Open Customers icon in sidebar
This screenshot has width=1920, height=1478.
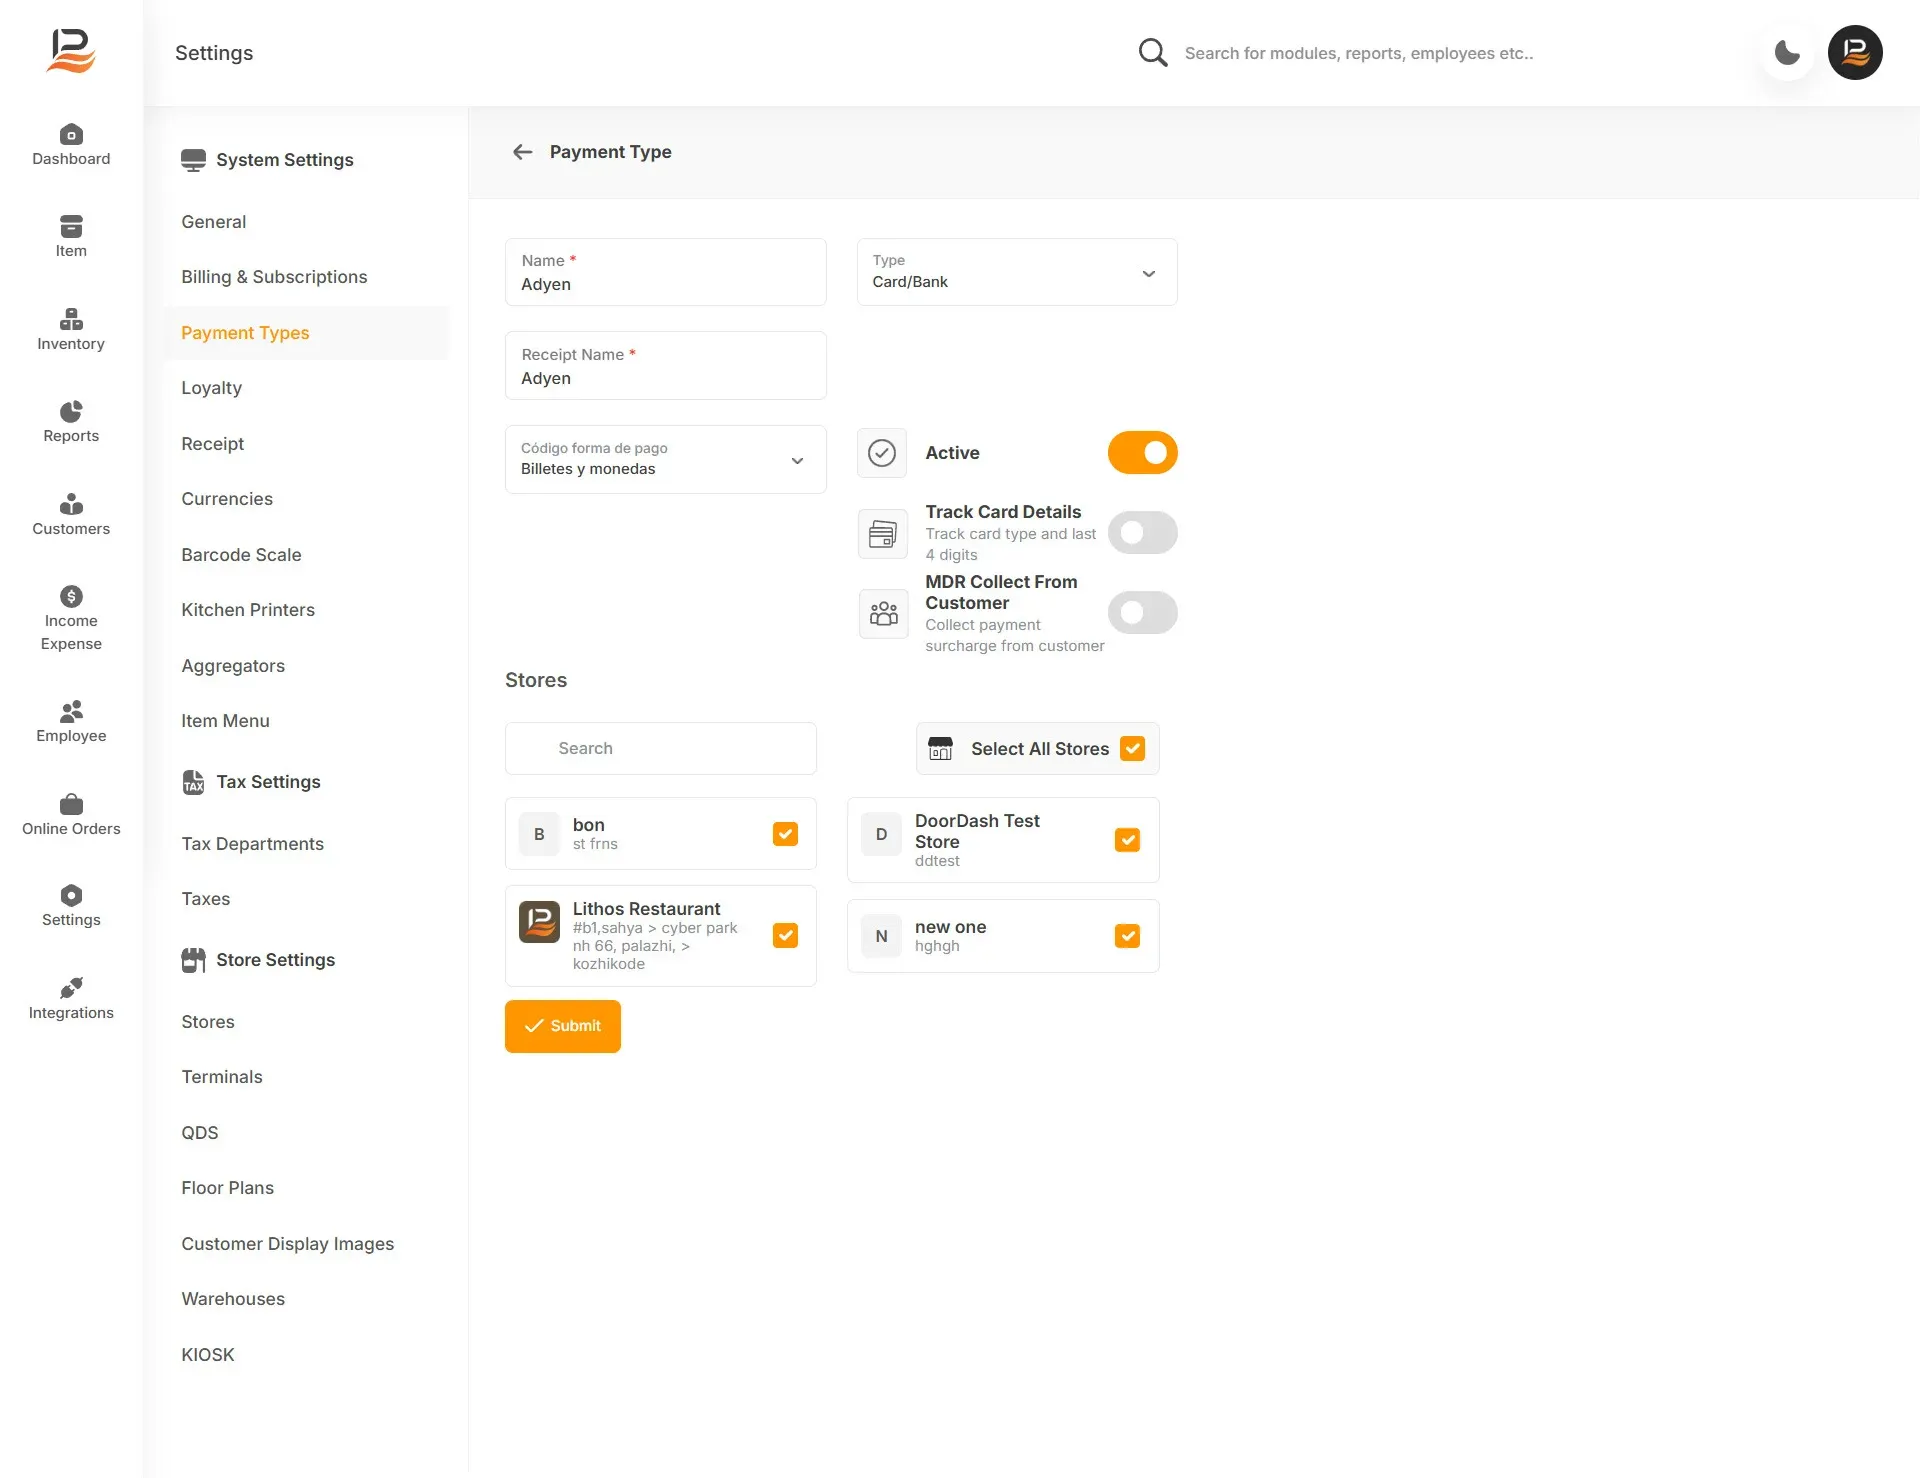tap(71, 504)
